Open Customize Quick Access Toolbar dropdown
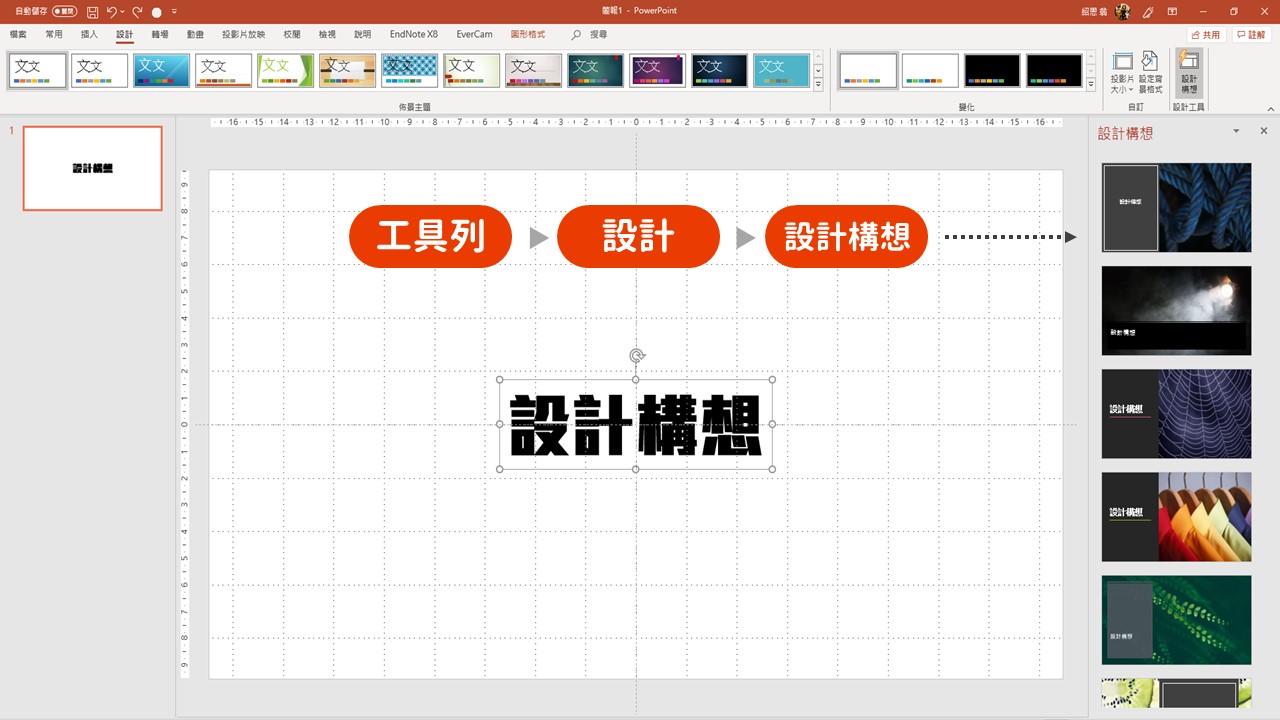1280x720 pixels. (174, 13)
